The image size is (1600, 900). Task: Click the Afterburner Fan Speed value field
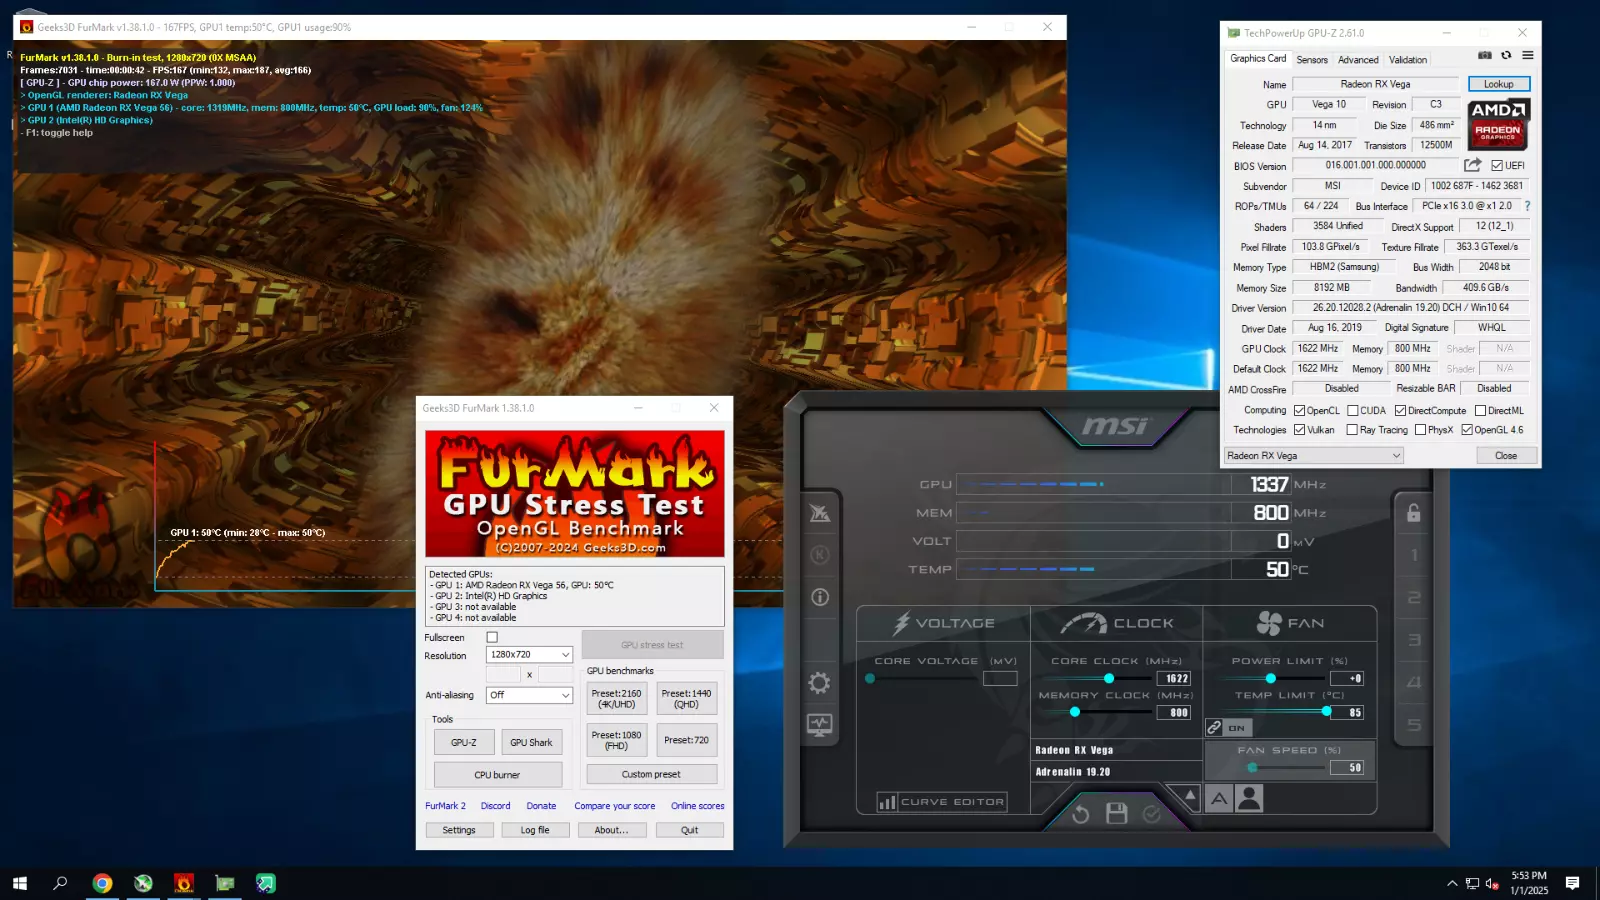[x=1347, y=768]
